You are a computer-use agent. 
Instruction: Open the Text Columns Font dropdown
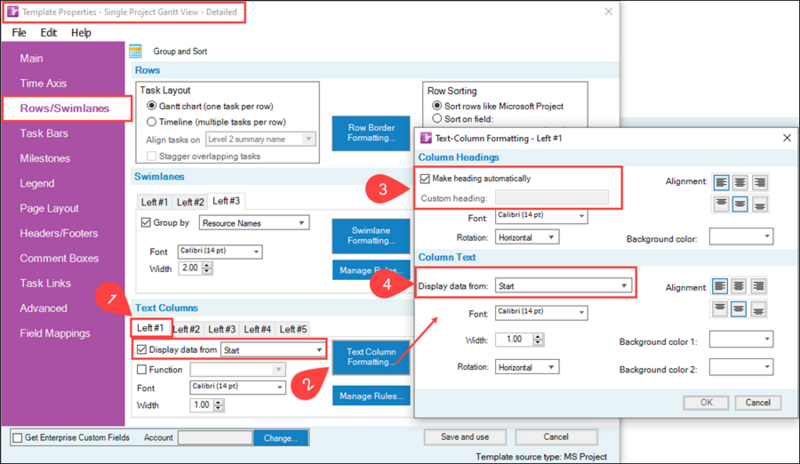pyautogui.click(x=238, y=387)
